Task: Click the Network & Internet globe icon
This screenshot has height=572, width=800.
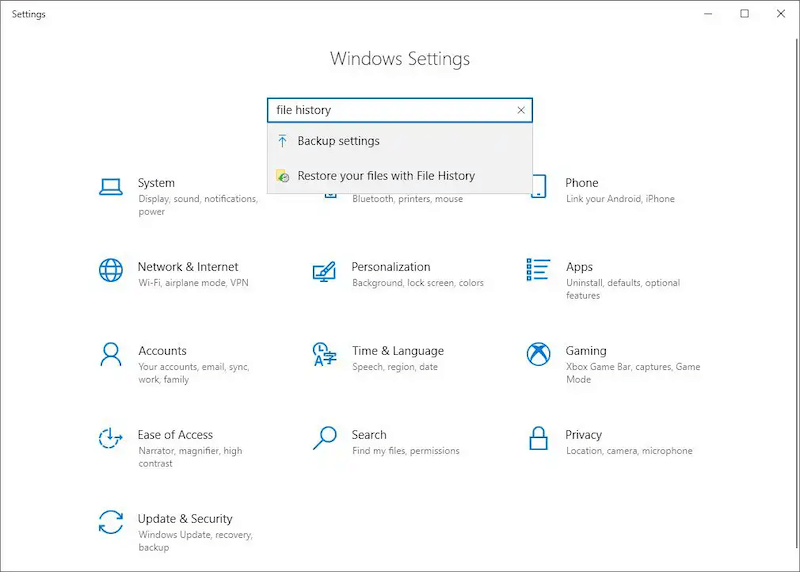Action: 111,270
